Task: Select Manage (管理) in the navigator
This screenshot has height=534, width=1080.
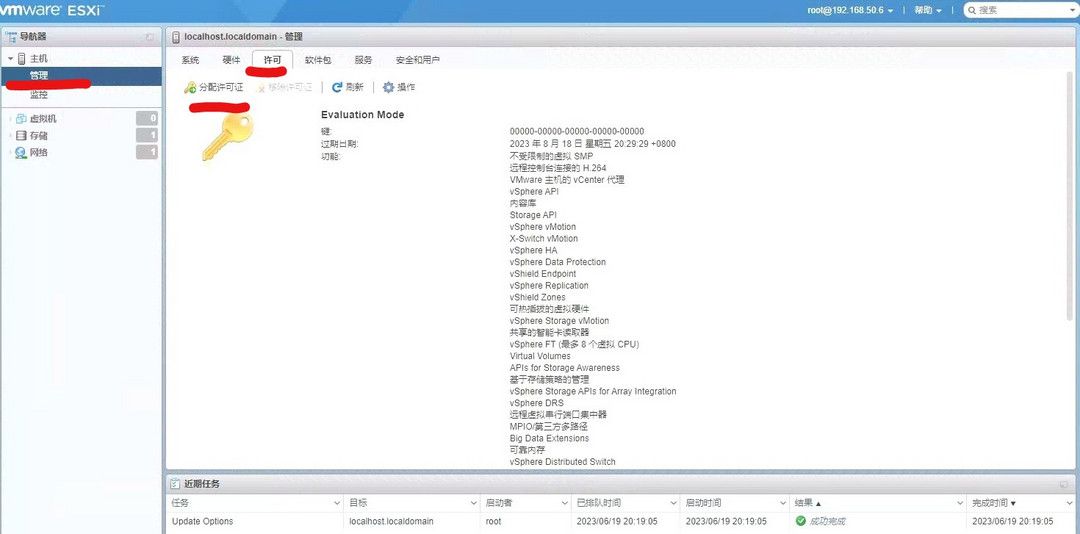Action: point(81,76)
